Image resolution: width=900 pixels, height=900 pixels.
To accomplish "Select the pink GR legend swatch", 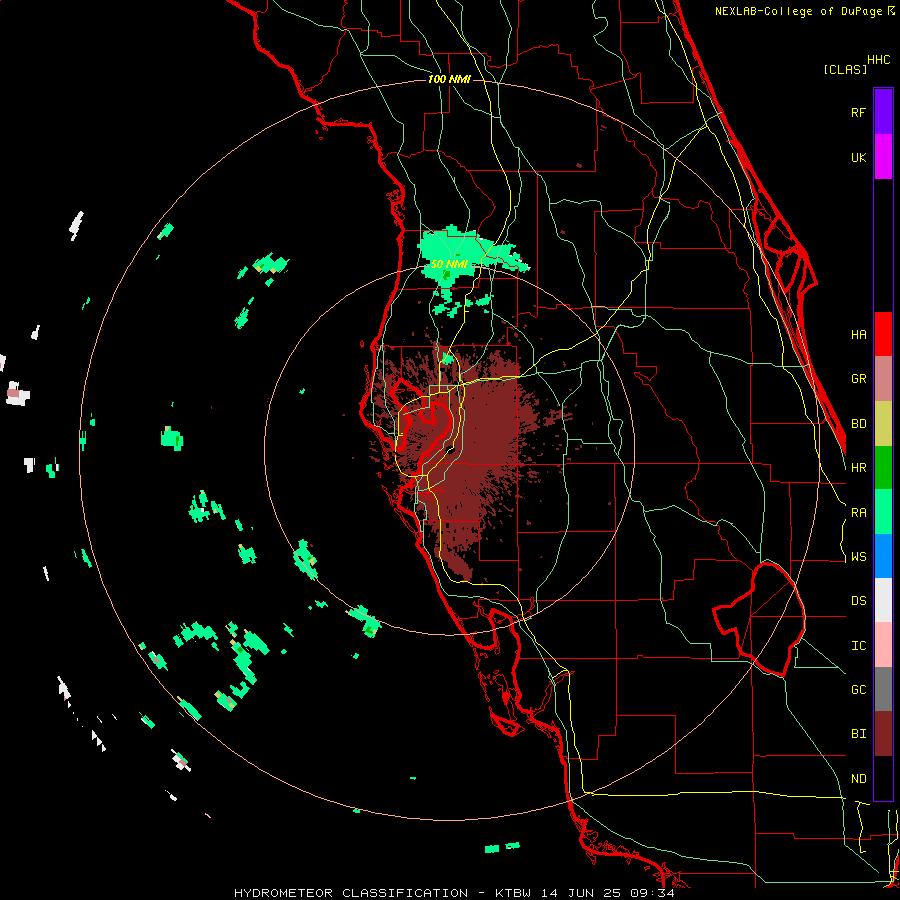I will coord(883,378).
